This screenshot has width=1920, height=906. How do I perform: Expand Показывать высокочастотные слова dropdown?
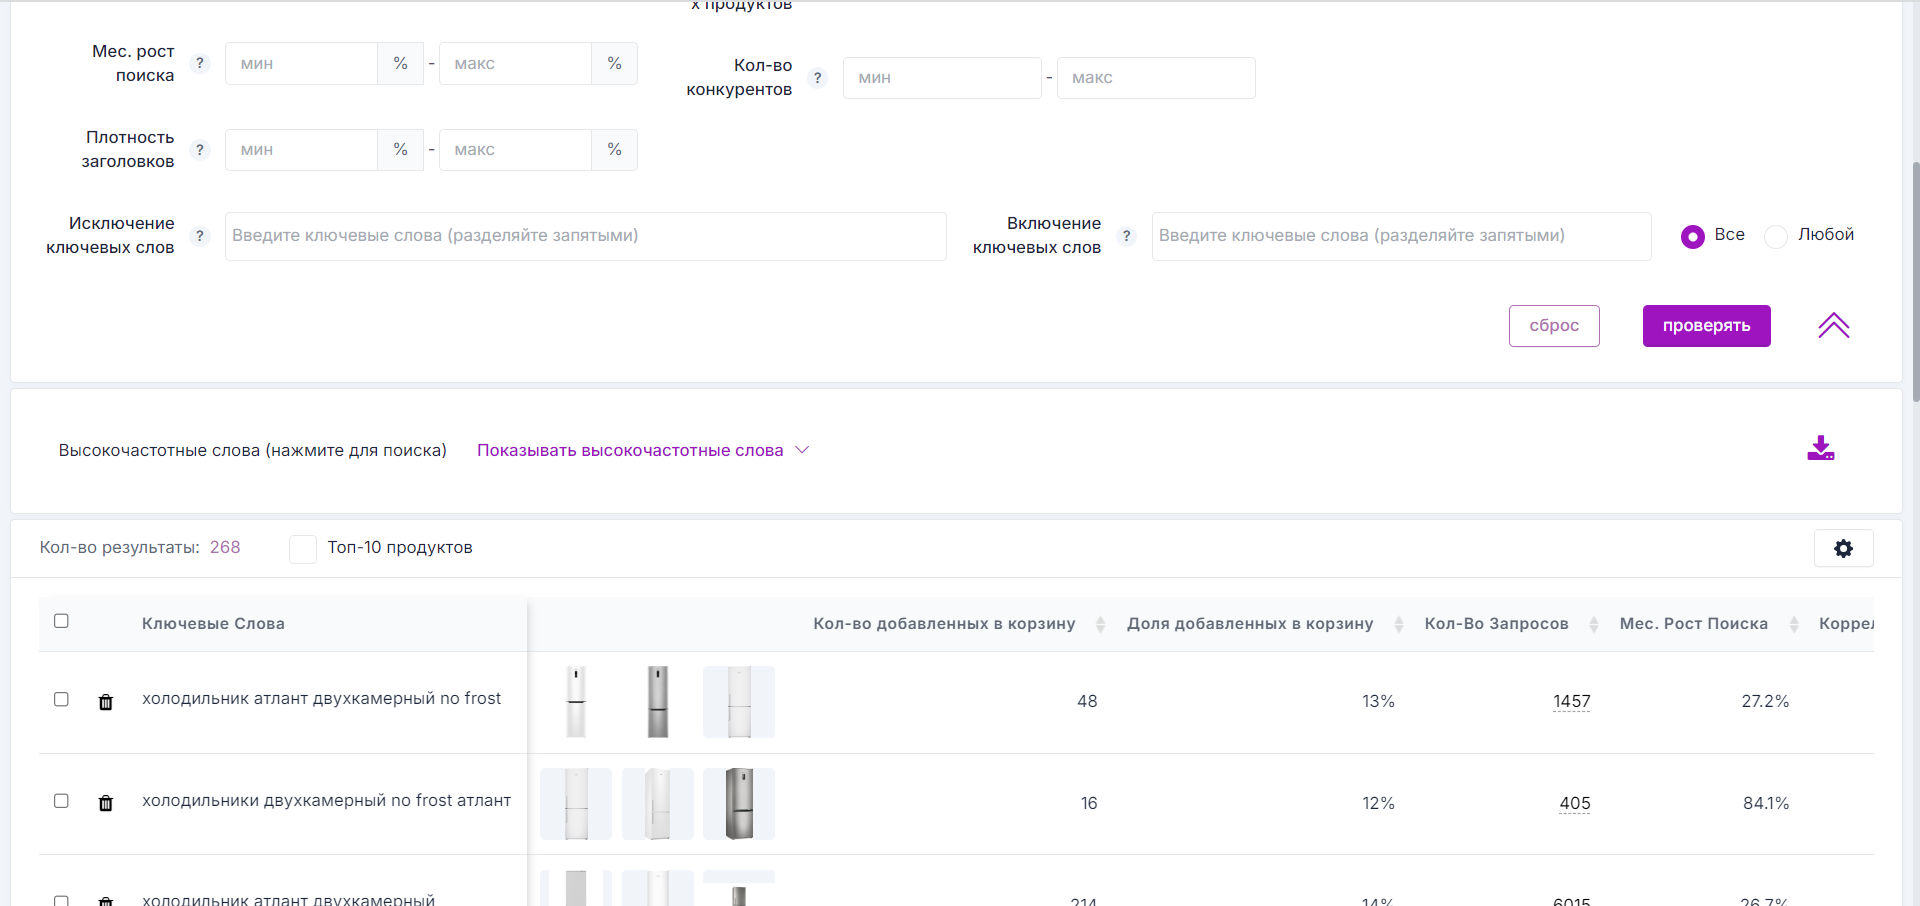pyautogui.click(x=642, y=451)
